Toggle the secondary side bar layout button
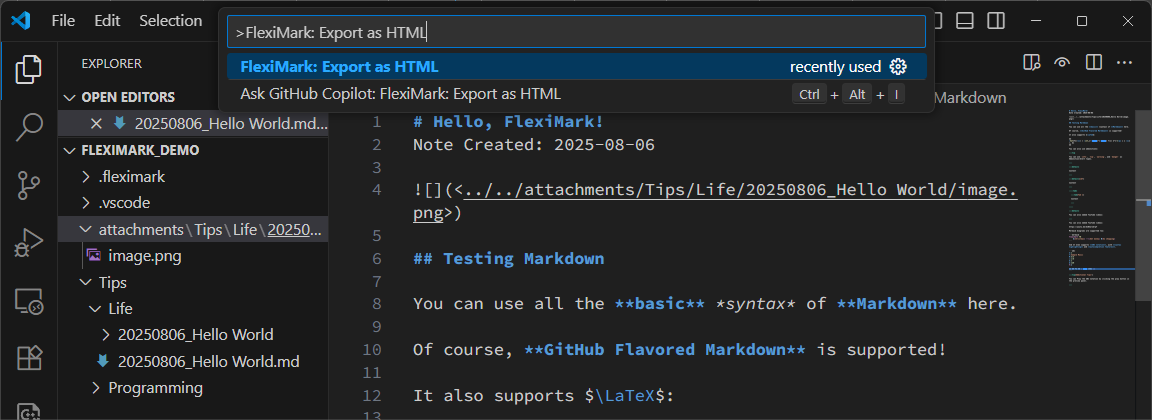 (x=996, y=21)
